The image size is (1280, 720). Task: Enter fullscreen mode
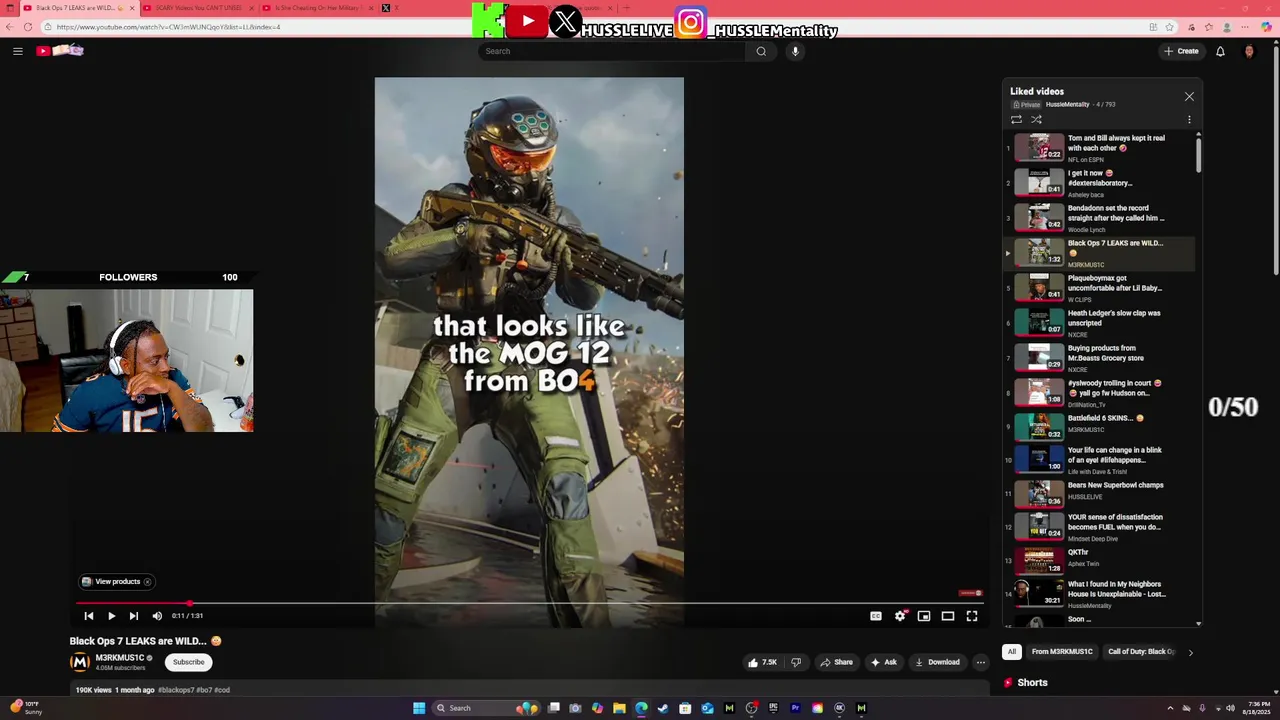coord(972,616)
